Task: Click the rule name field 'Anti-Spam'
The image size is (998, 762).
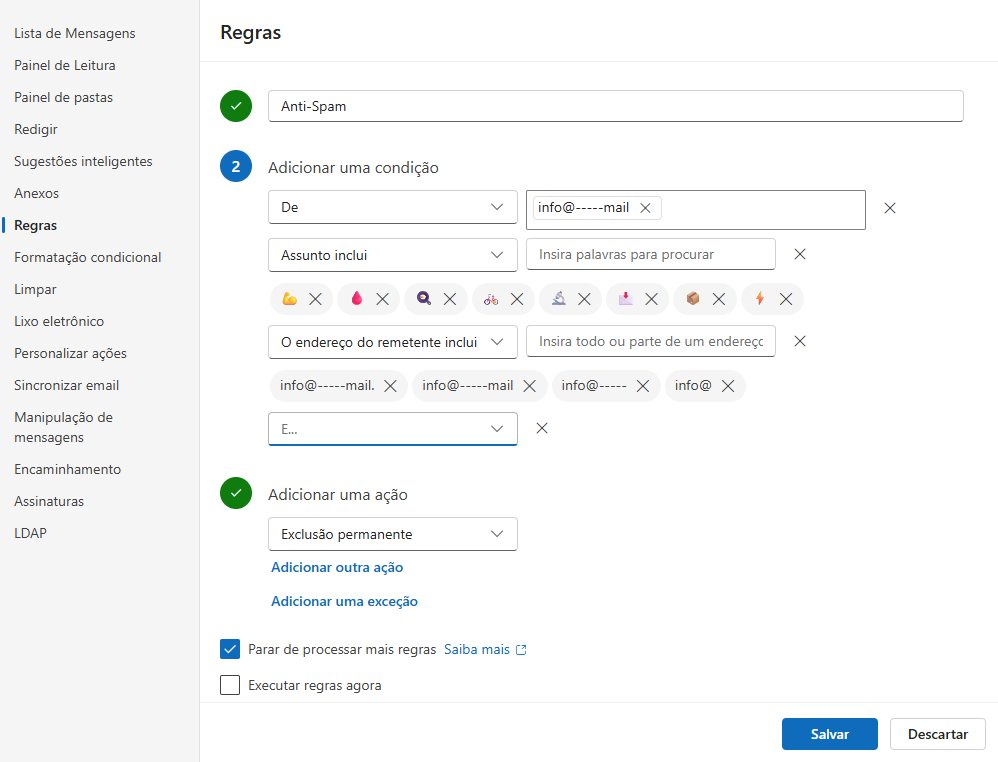Action: [615, 106]
